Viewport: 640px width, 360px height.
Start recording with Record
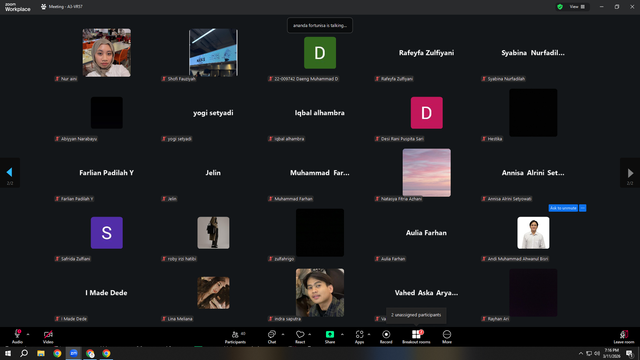pyautogui.click(x=386, y=336)
